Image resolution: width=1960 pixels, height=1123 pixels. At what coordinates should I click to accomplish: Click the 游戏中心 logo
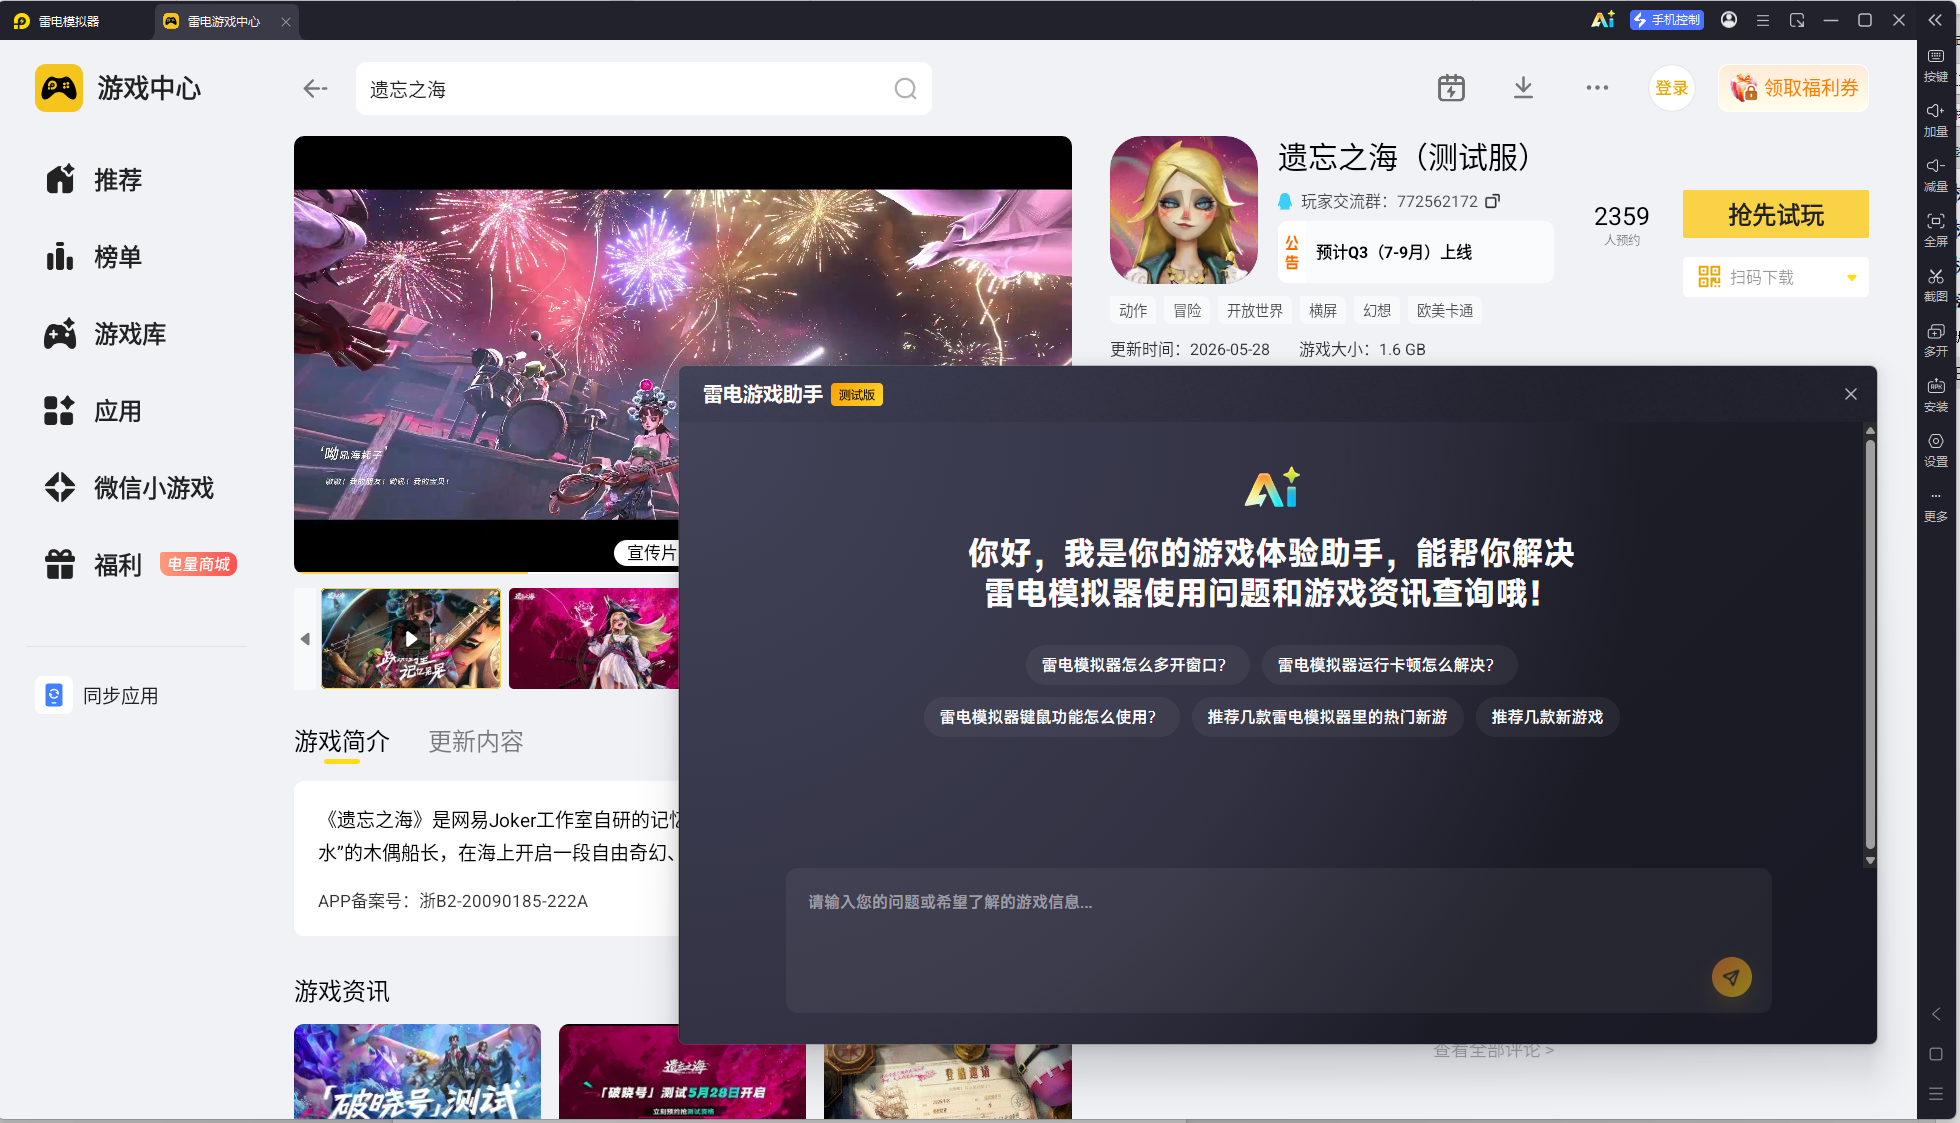[x=118, y=88]
